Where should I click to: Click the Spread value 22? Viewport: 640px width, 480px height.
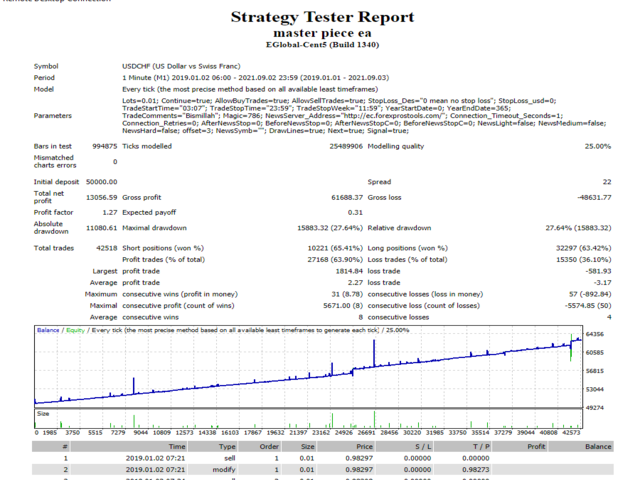pos(607,182)
